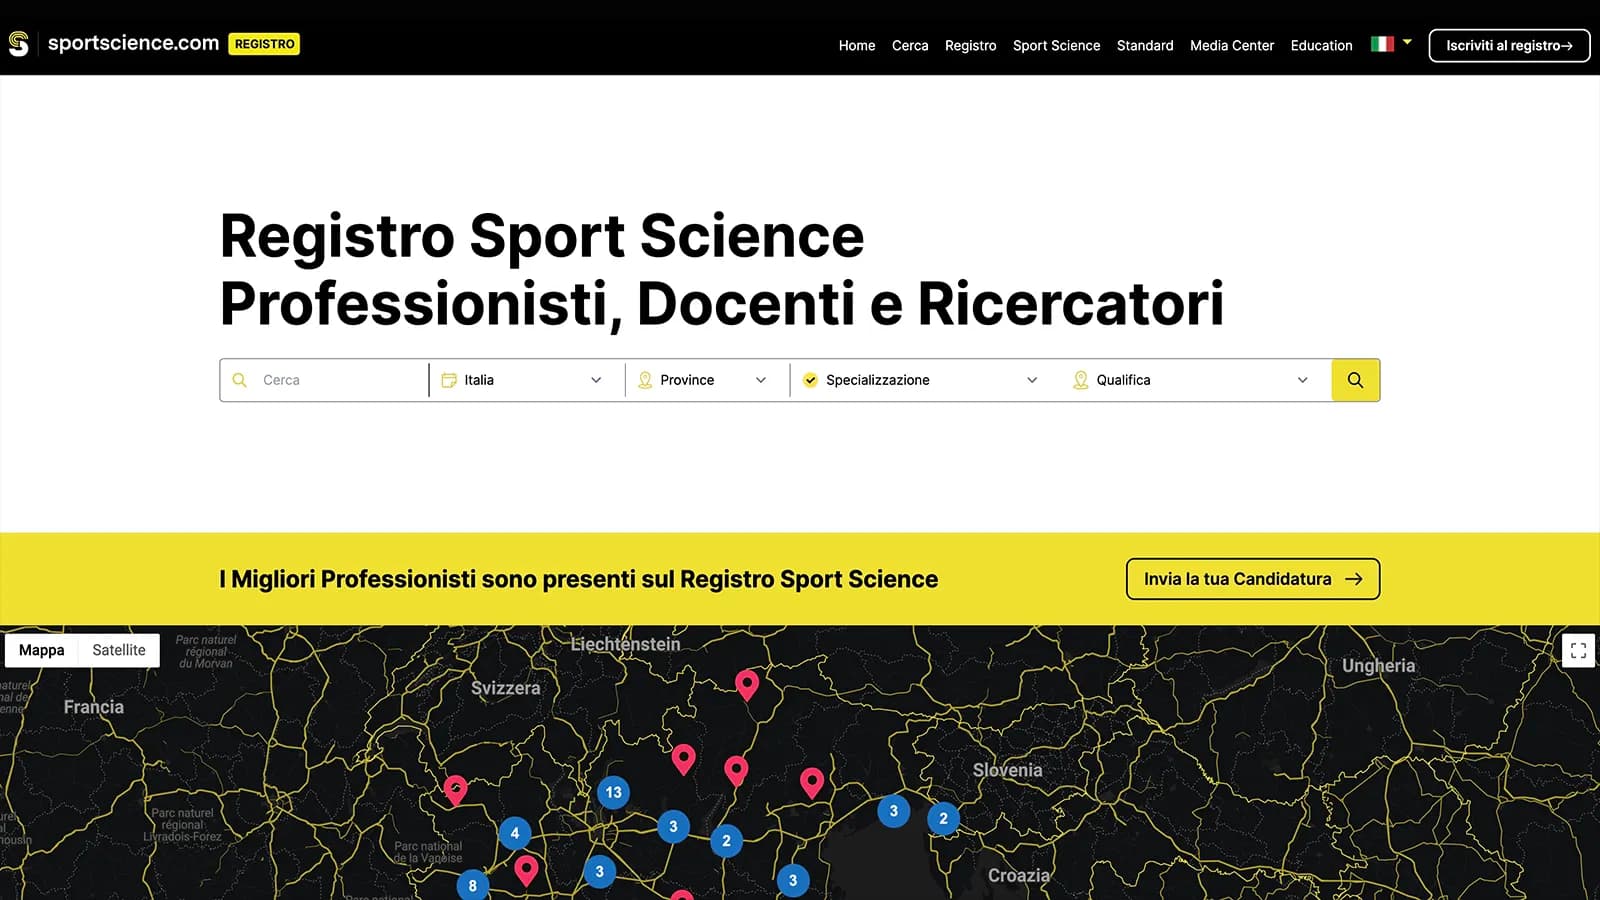Open the Media Center menu item
Screen dimensions: 1600x900
click(1232, 46)
